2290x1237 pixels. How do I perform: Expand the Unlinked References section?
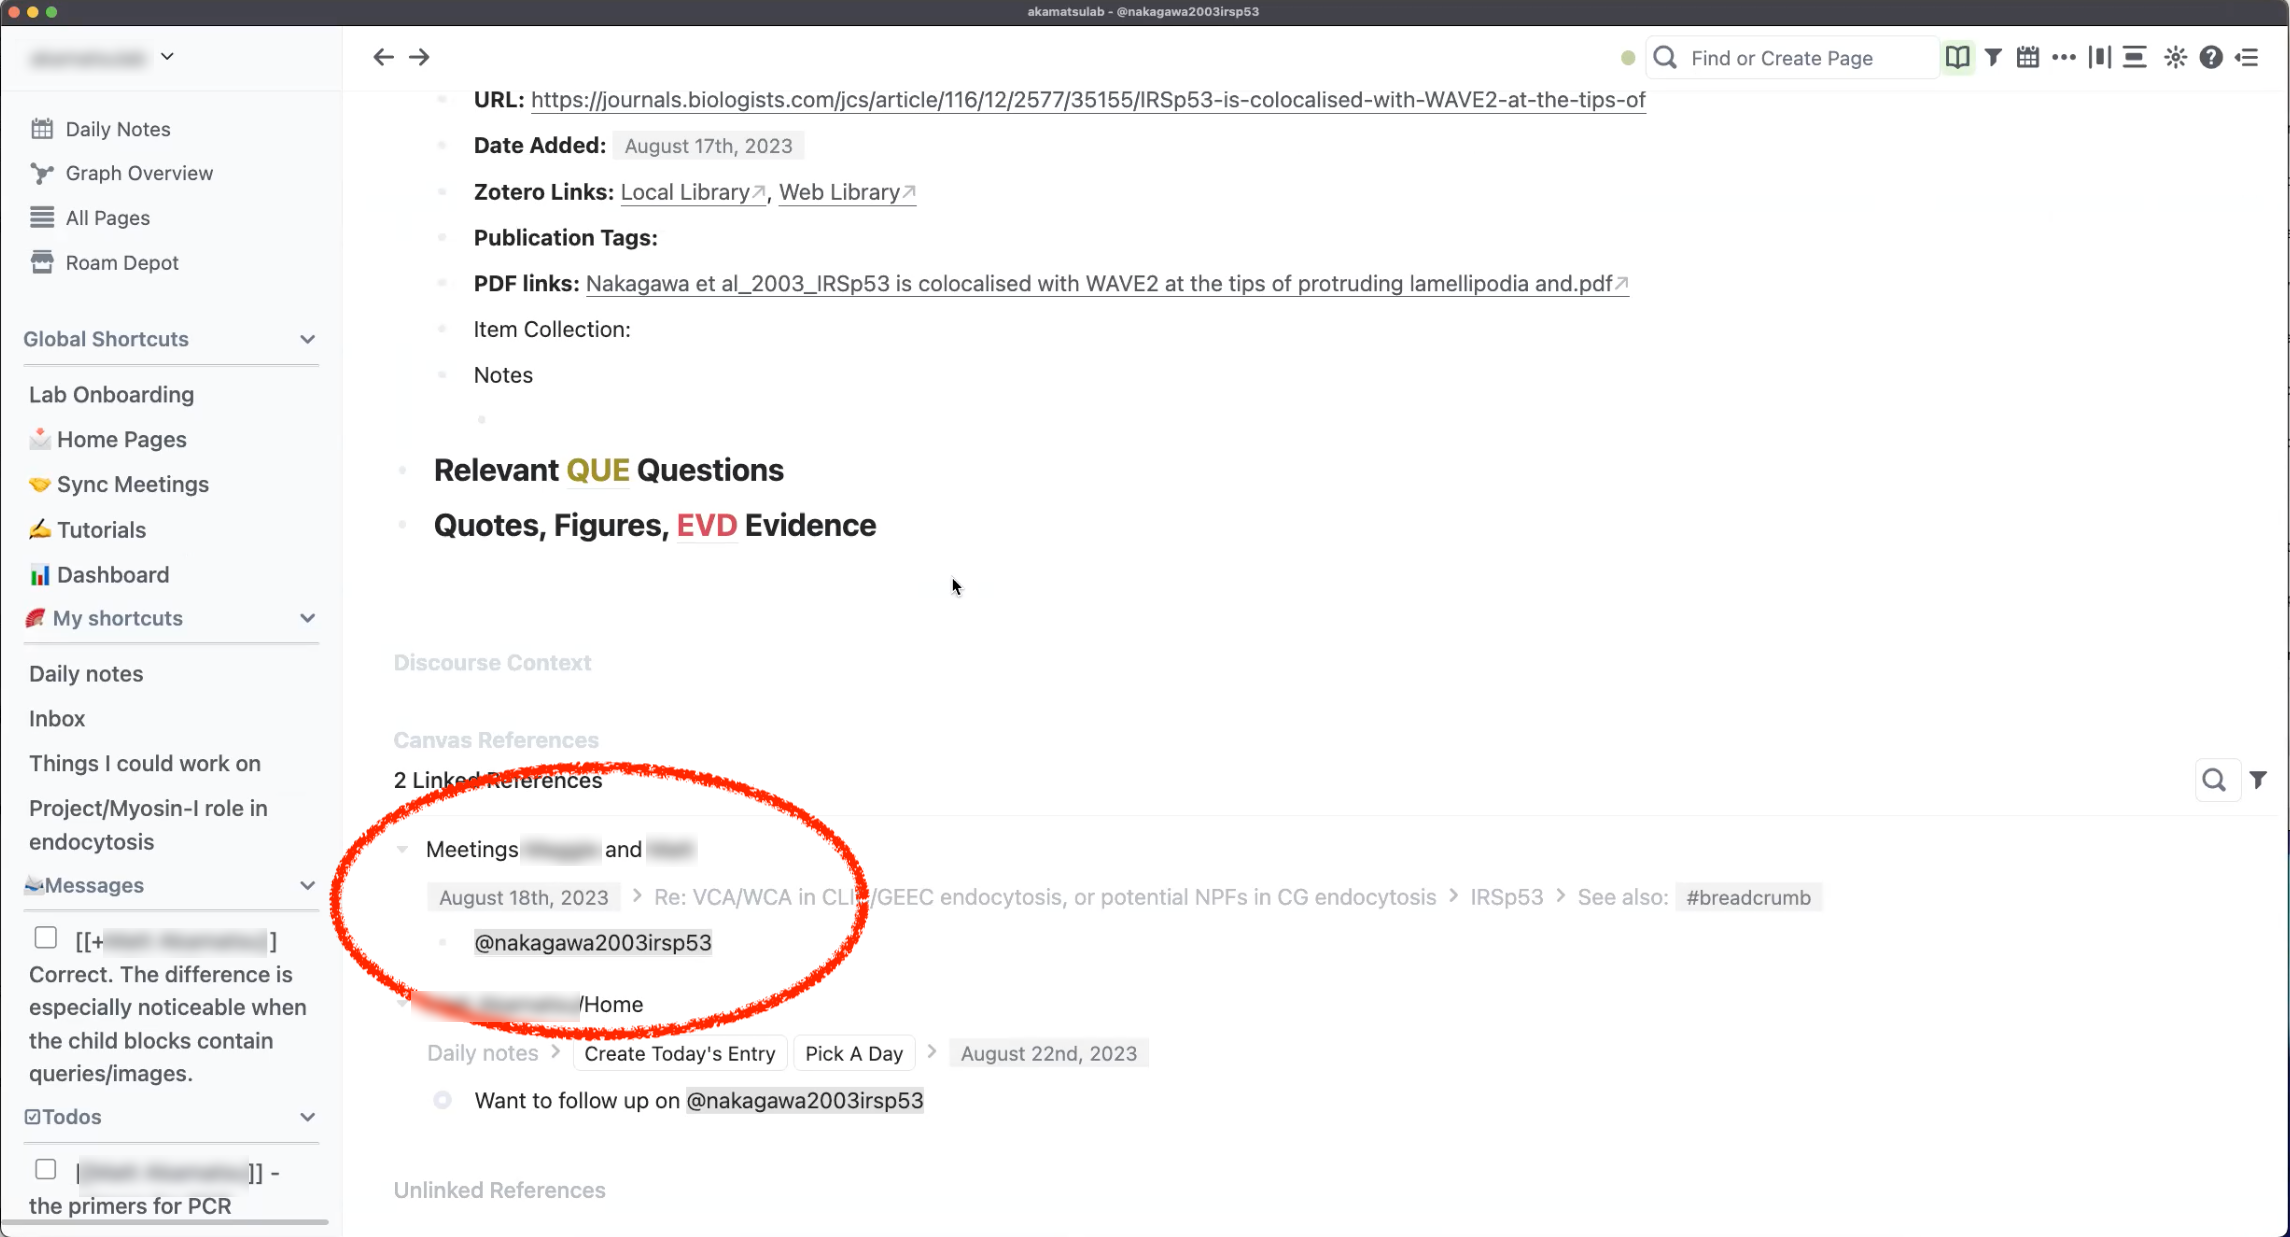coord(499,1190)
